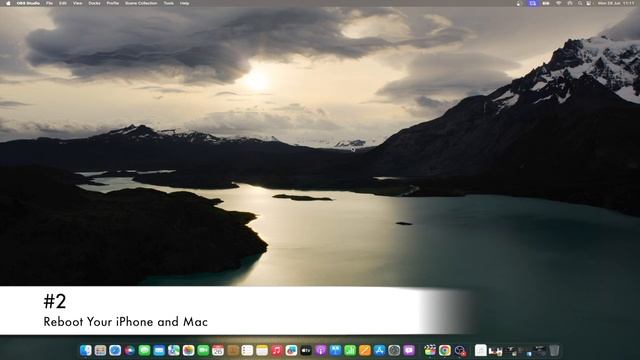Open OBS Studio icon in the Dock

click(x=460, y=350)
